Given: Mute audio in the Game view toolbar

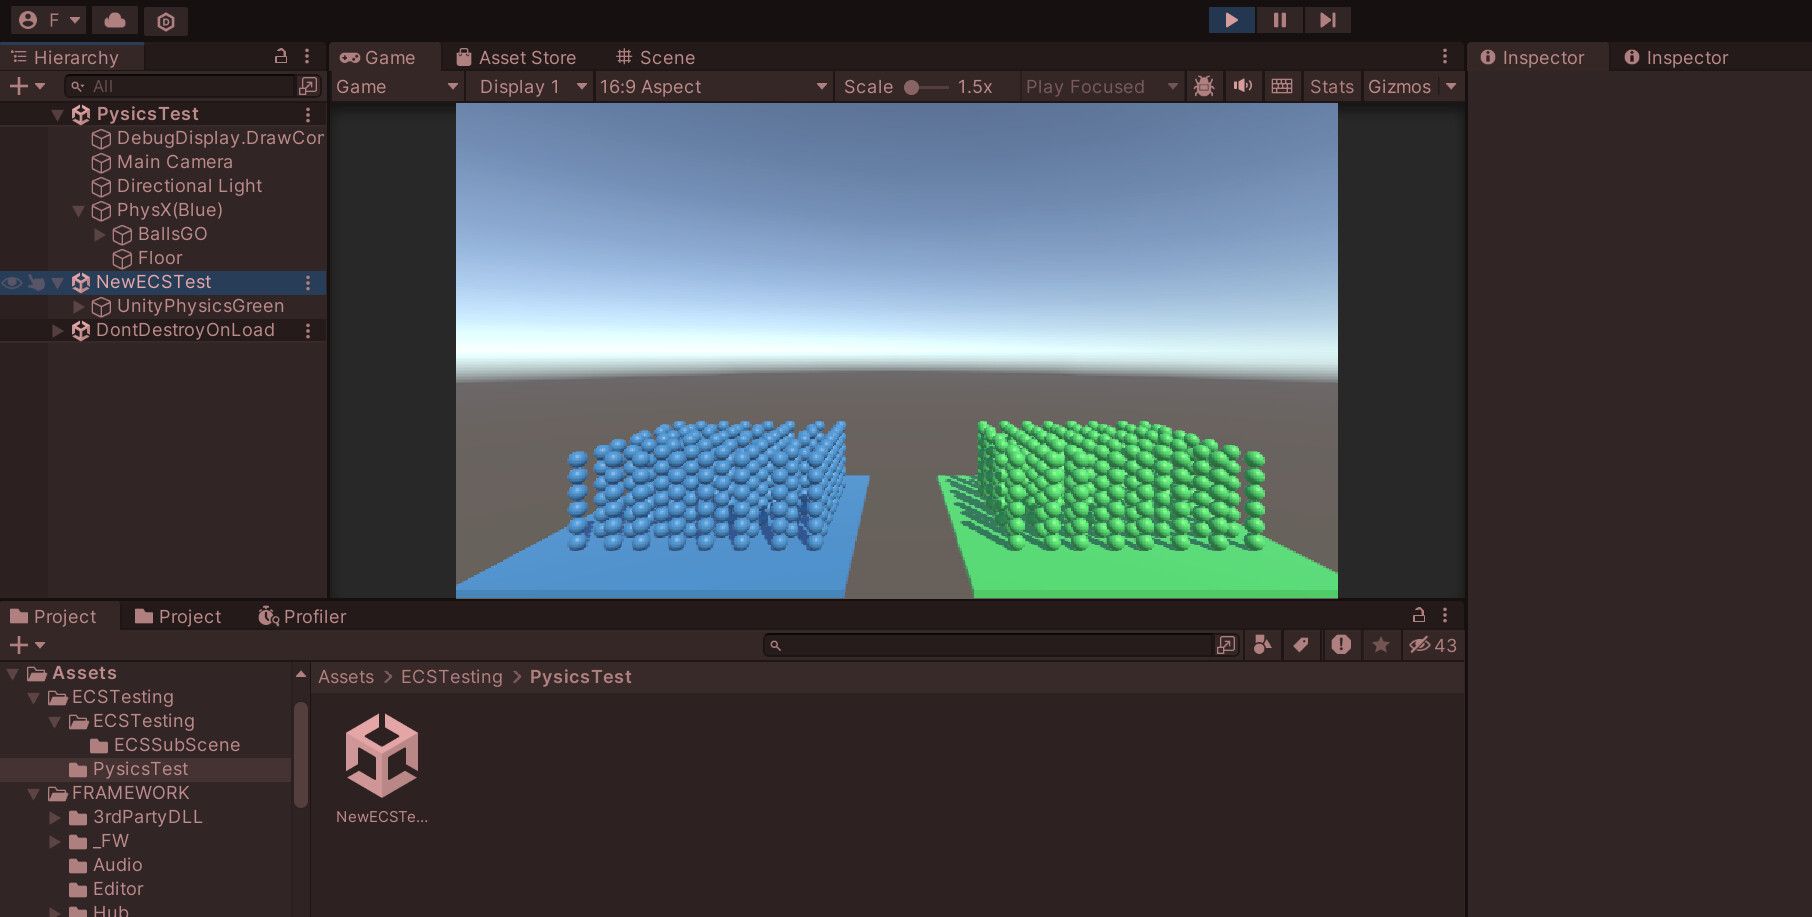Looking at the screenshot, I should (x=1243, y=86).
